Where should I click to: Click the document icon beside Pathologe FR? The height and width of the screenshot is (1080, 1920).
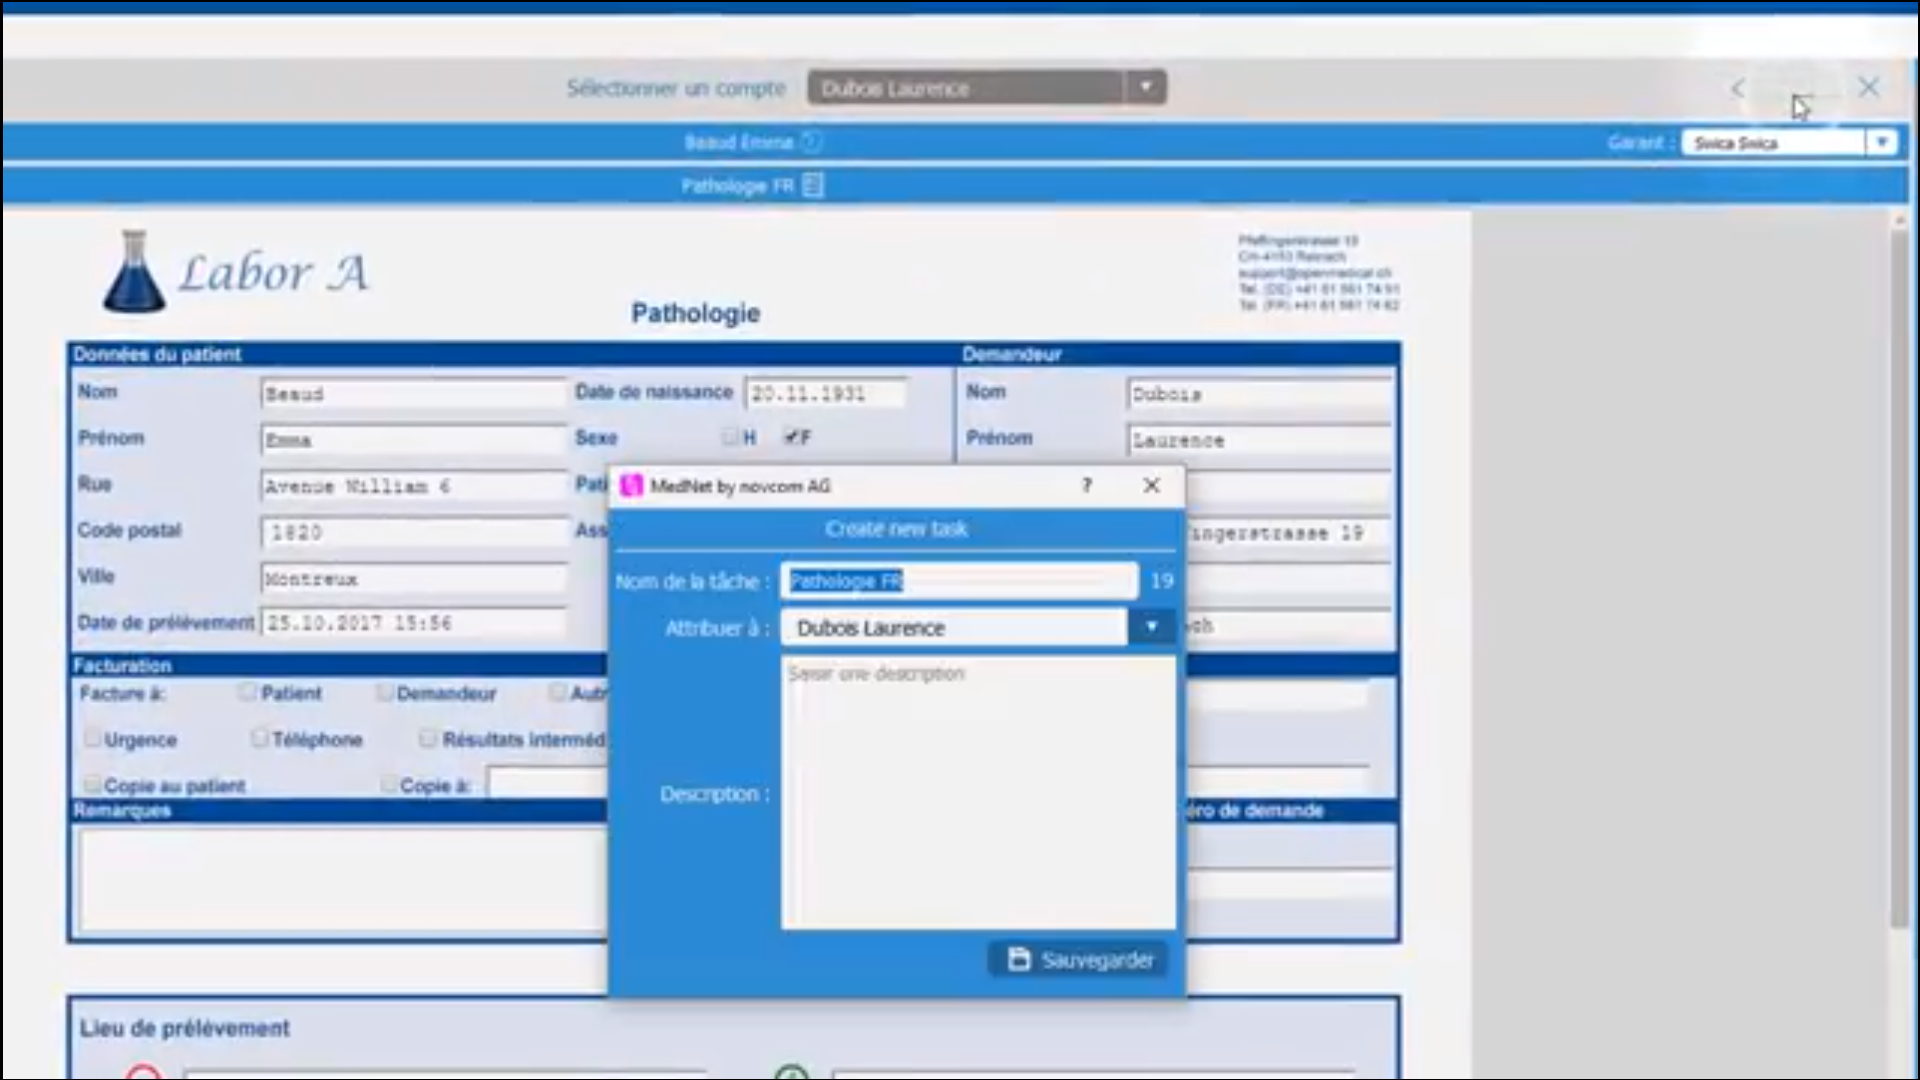(x=812, y=185)
